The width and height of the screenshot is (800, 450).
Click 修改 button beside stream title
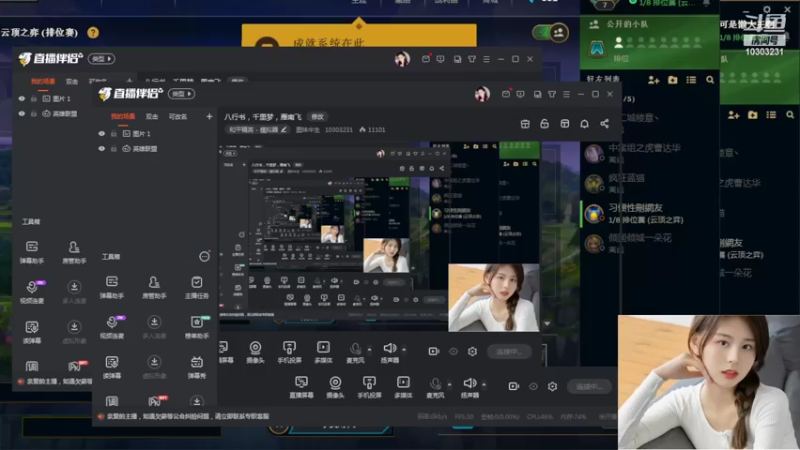(317, 117)
